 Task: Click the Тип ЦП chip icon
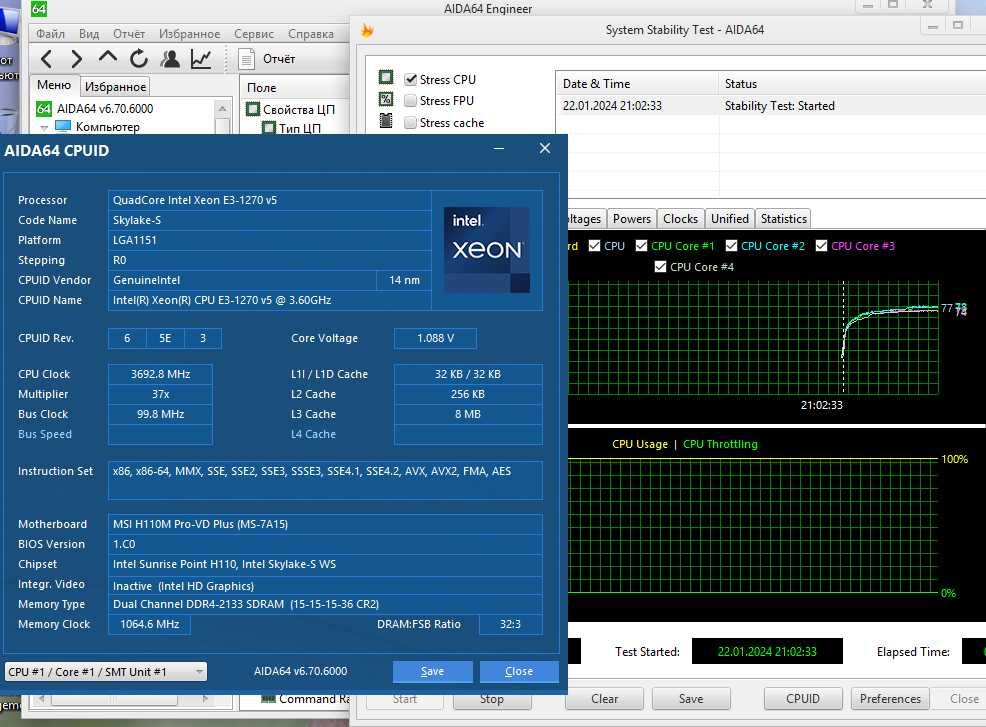coord(269,128)
